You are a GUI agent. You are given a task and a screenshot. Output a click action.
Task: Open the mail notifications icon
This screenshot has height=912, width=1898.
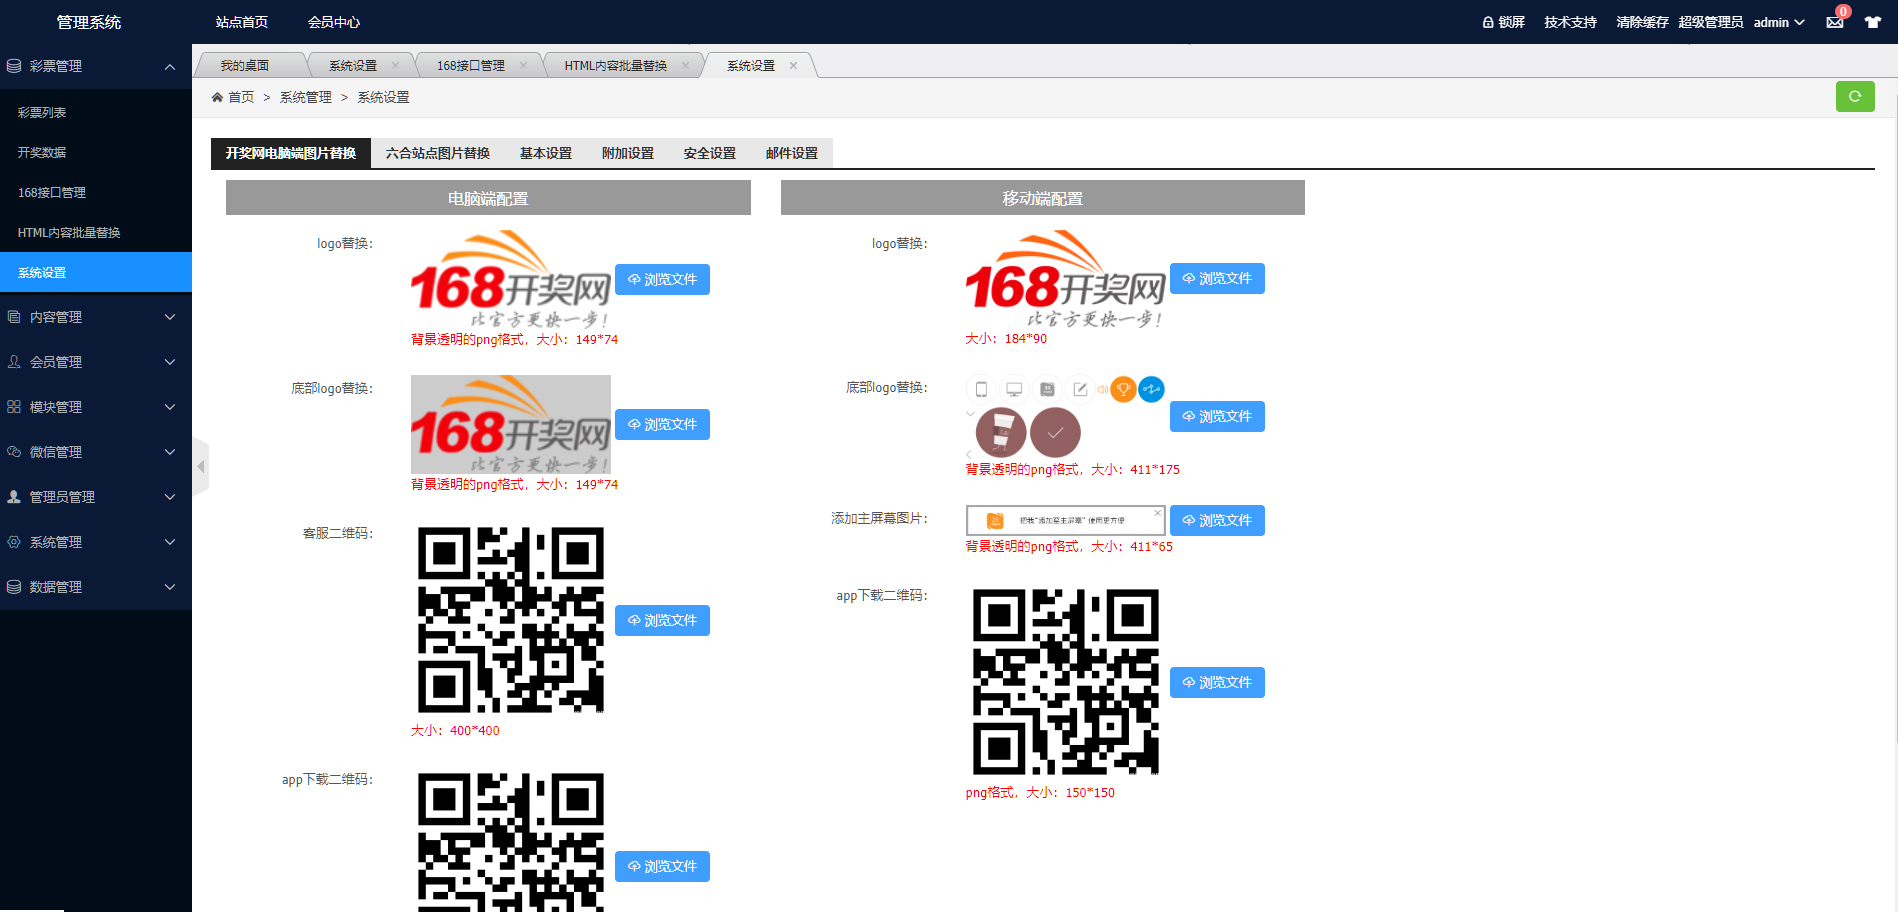[x=1835, y=22]
